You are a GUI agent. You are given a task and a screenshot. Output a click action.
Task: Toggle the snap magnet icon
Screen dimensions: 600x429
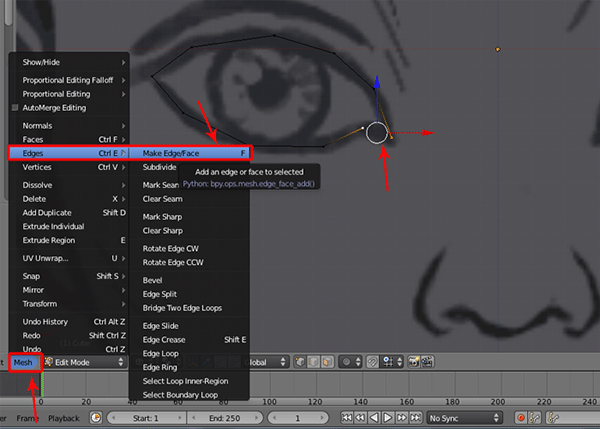pos(372,362)
